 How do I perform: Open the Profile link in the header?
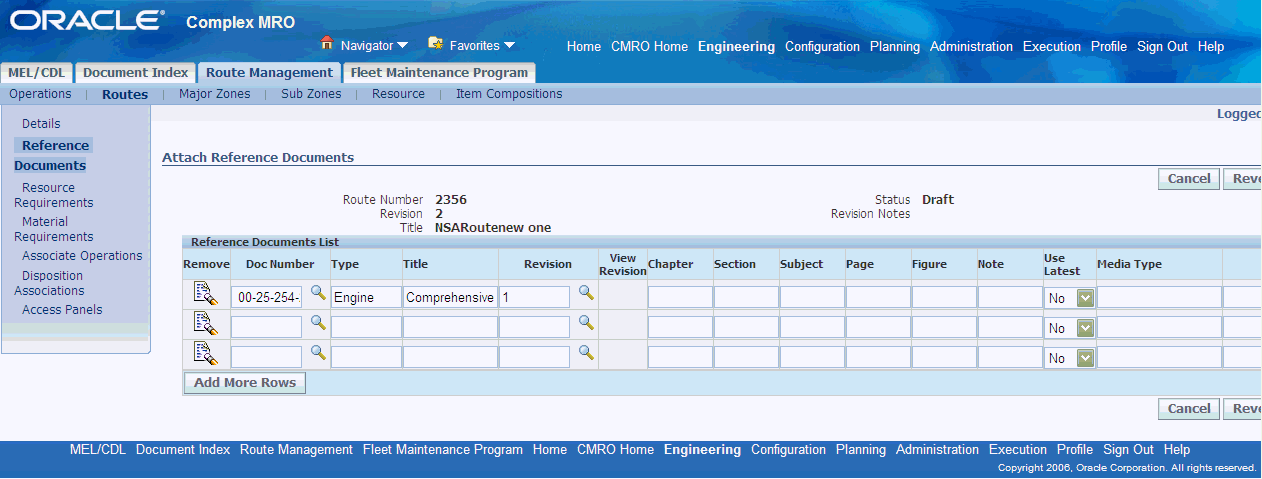pyautogui.click(x=1109, y=47)
